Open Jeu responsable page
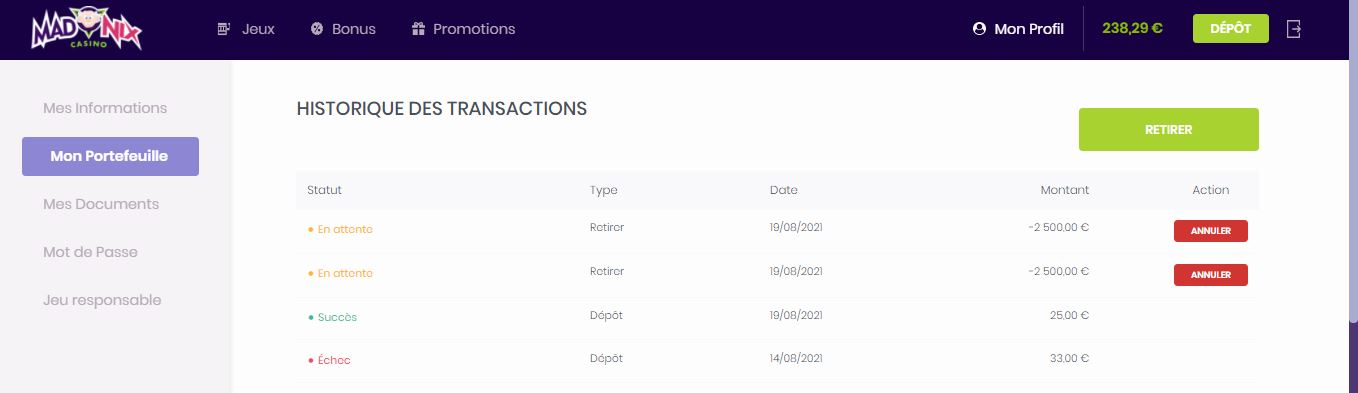This screenshot has height=393, width=1358. pos(102,300)
